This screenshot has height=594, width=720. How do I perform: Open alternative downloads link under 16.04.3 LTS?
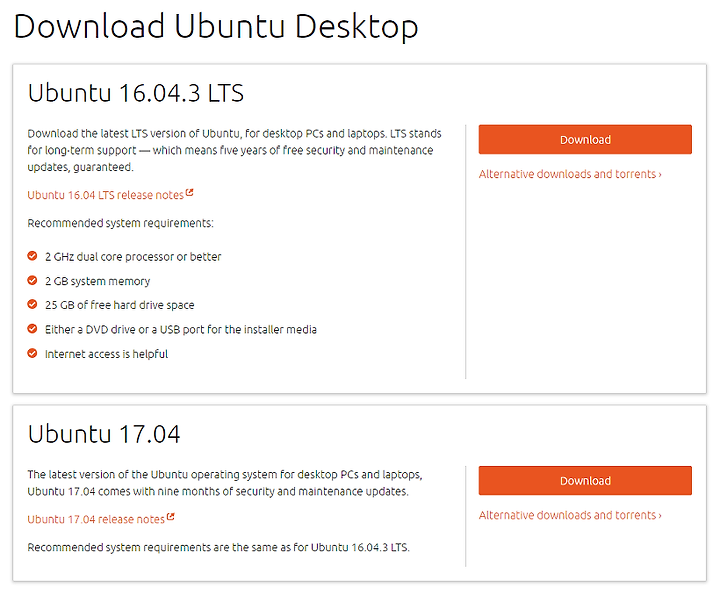coord(570,174)
